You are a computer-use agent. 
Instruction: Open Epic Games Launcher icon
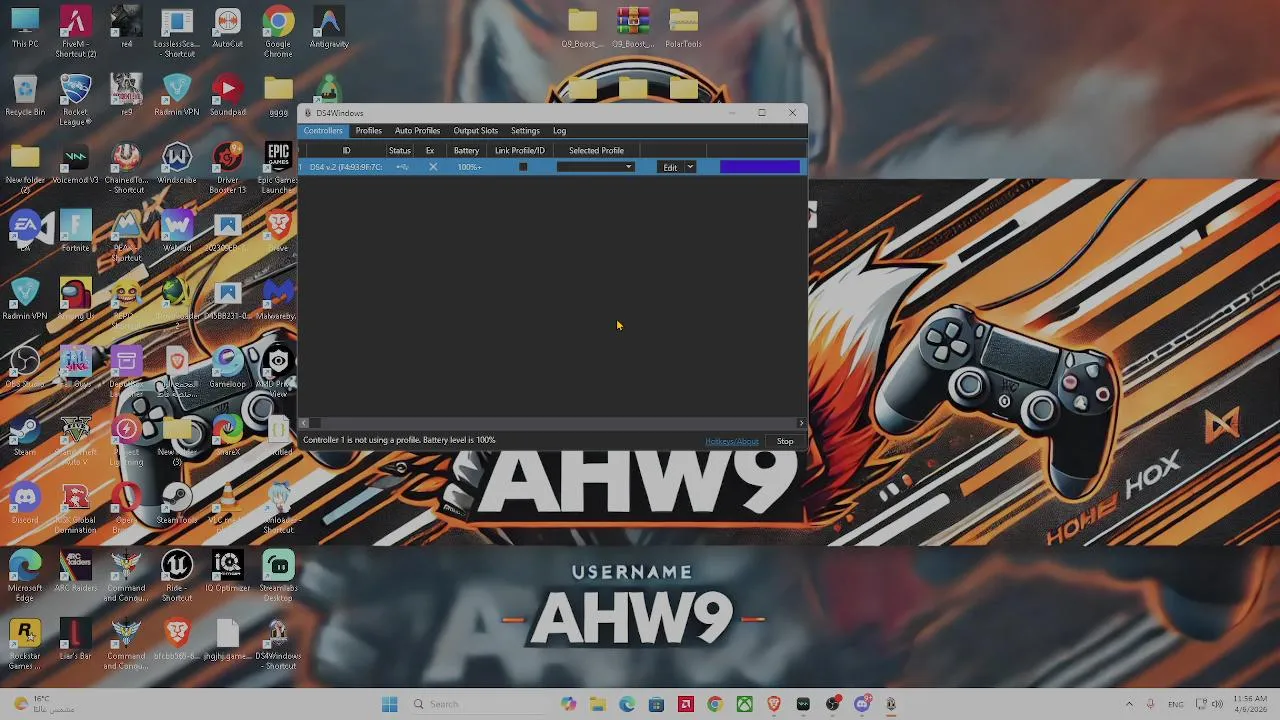point(278,168)
